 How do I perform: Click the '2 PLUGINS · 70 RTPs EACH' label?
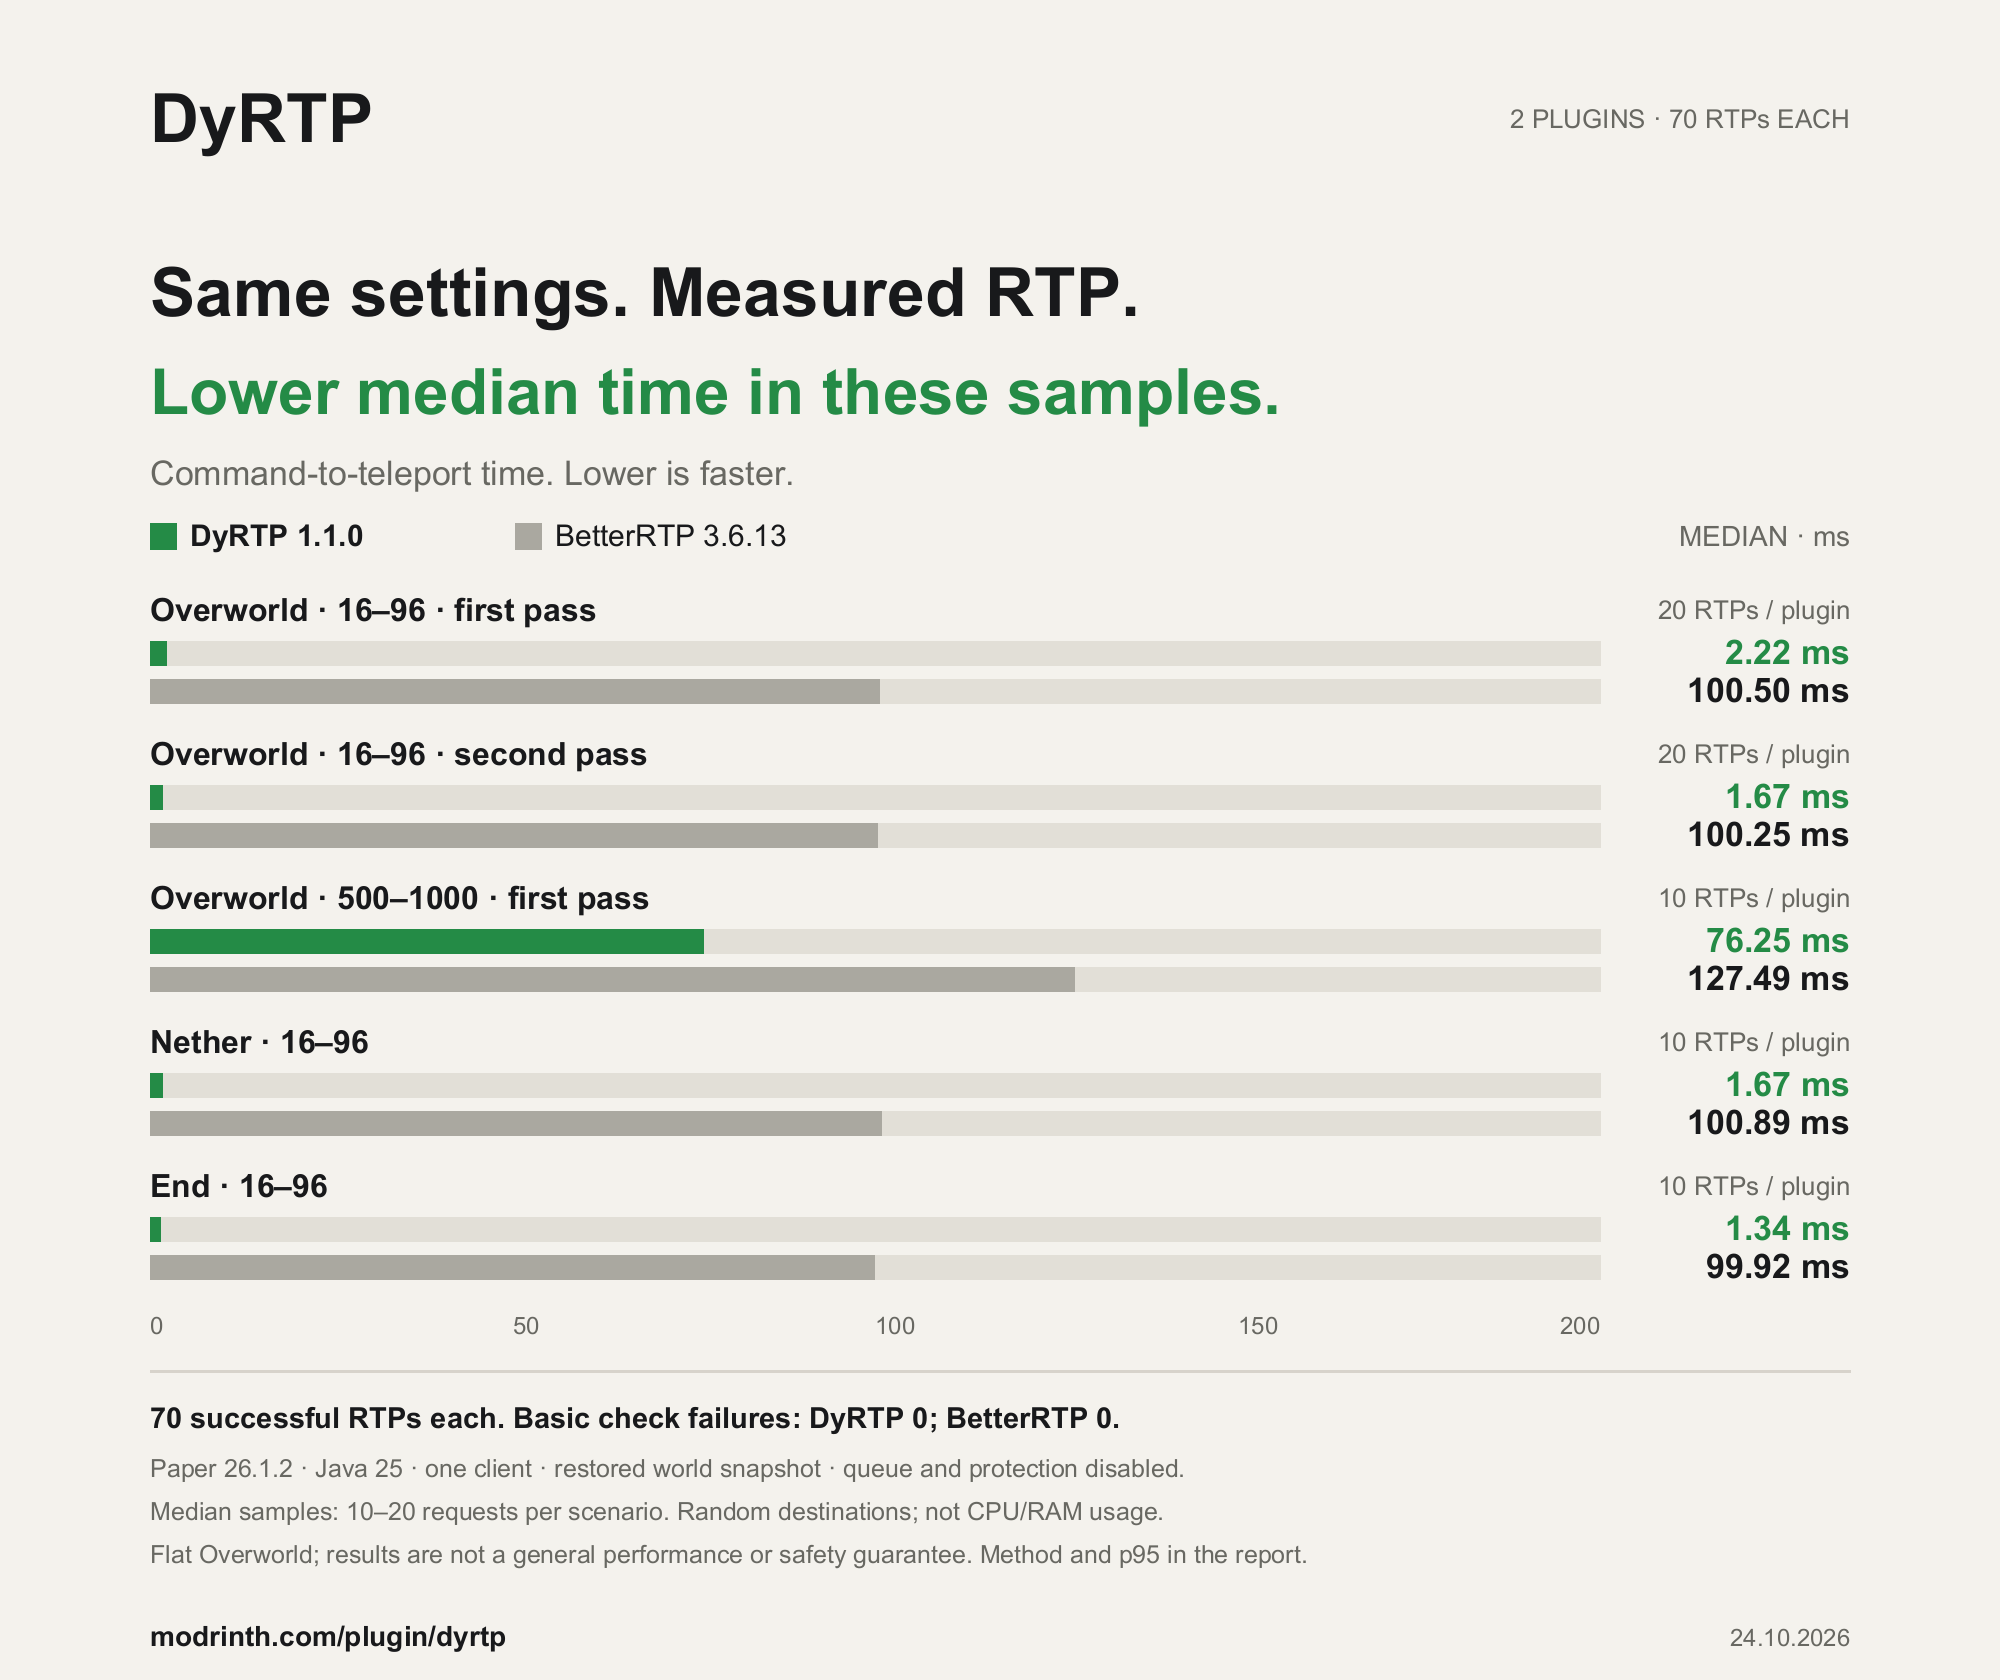[x=1679, y=119]
